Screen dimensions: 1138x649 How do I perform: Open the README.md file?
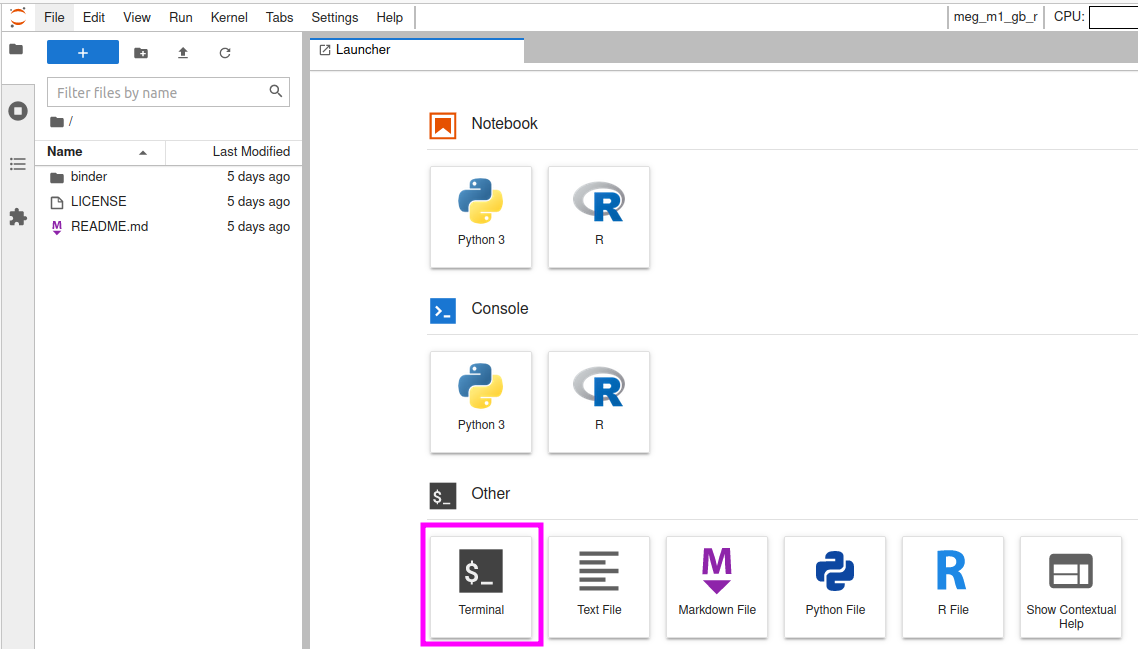[x=109, y=227]
